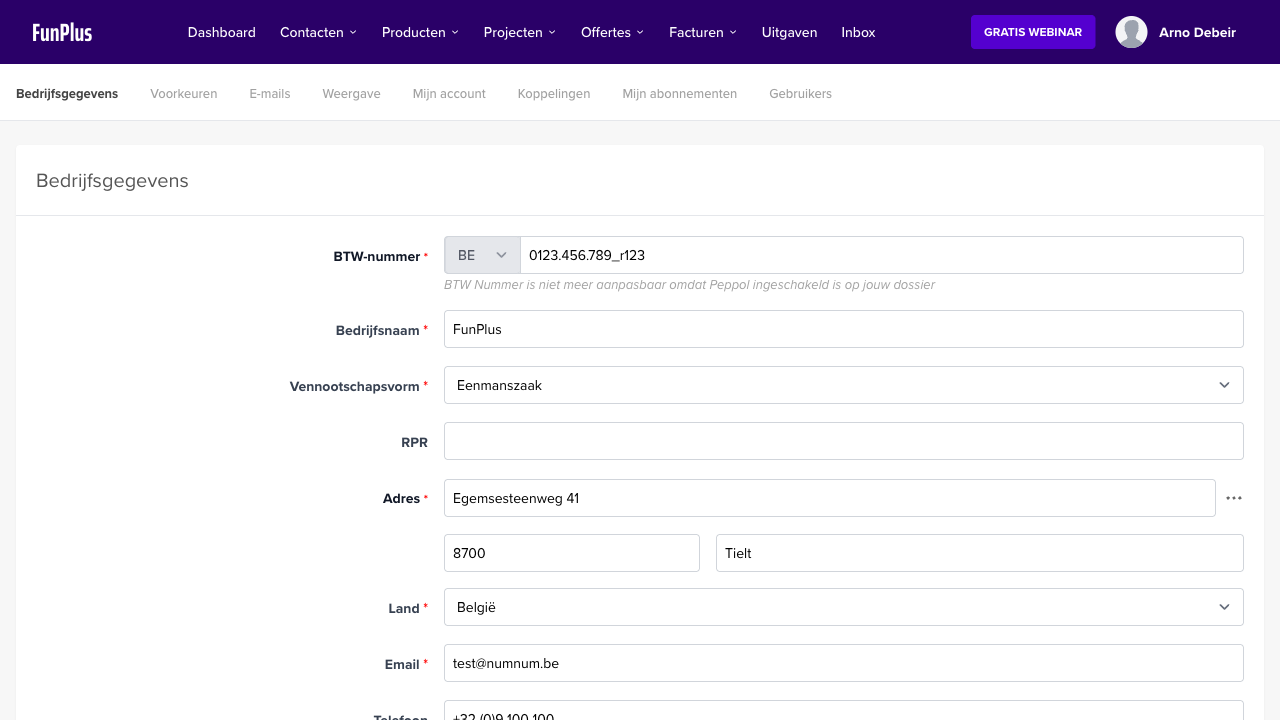Open the Uitgaven menu item
This screenshot has height=720, width=1280.
tap(789, 32)
